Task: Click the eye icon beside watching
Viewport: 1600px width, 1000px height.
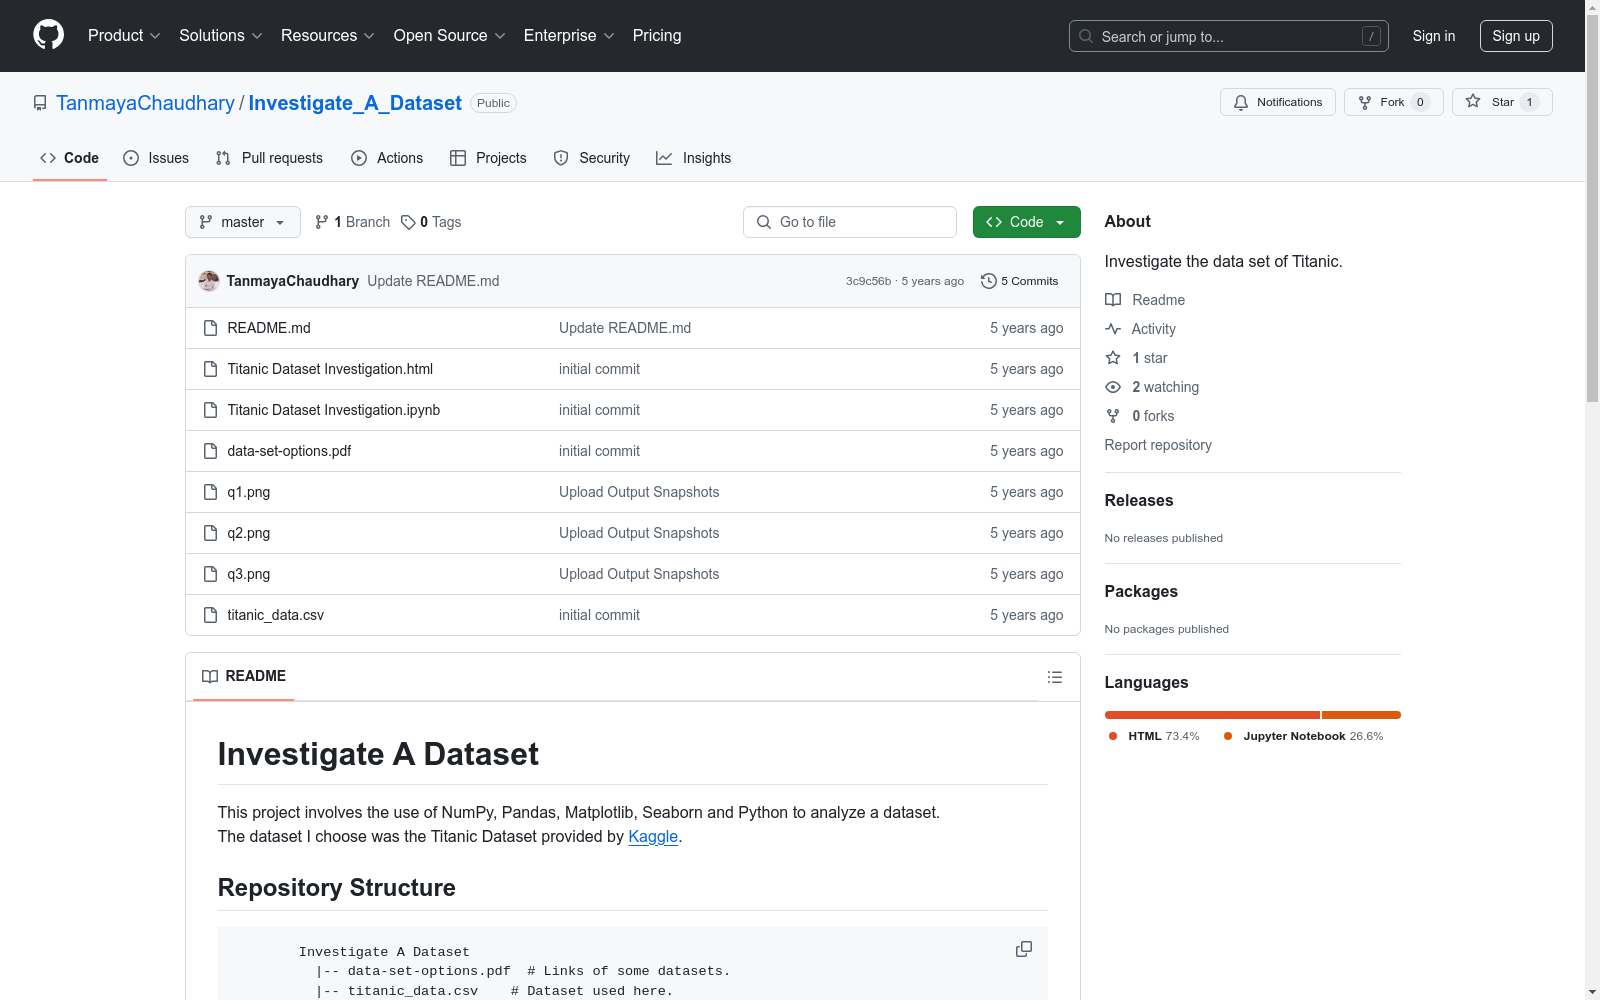Action: coord(1113,387)
